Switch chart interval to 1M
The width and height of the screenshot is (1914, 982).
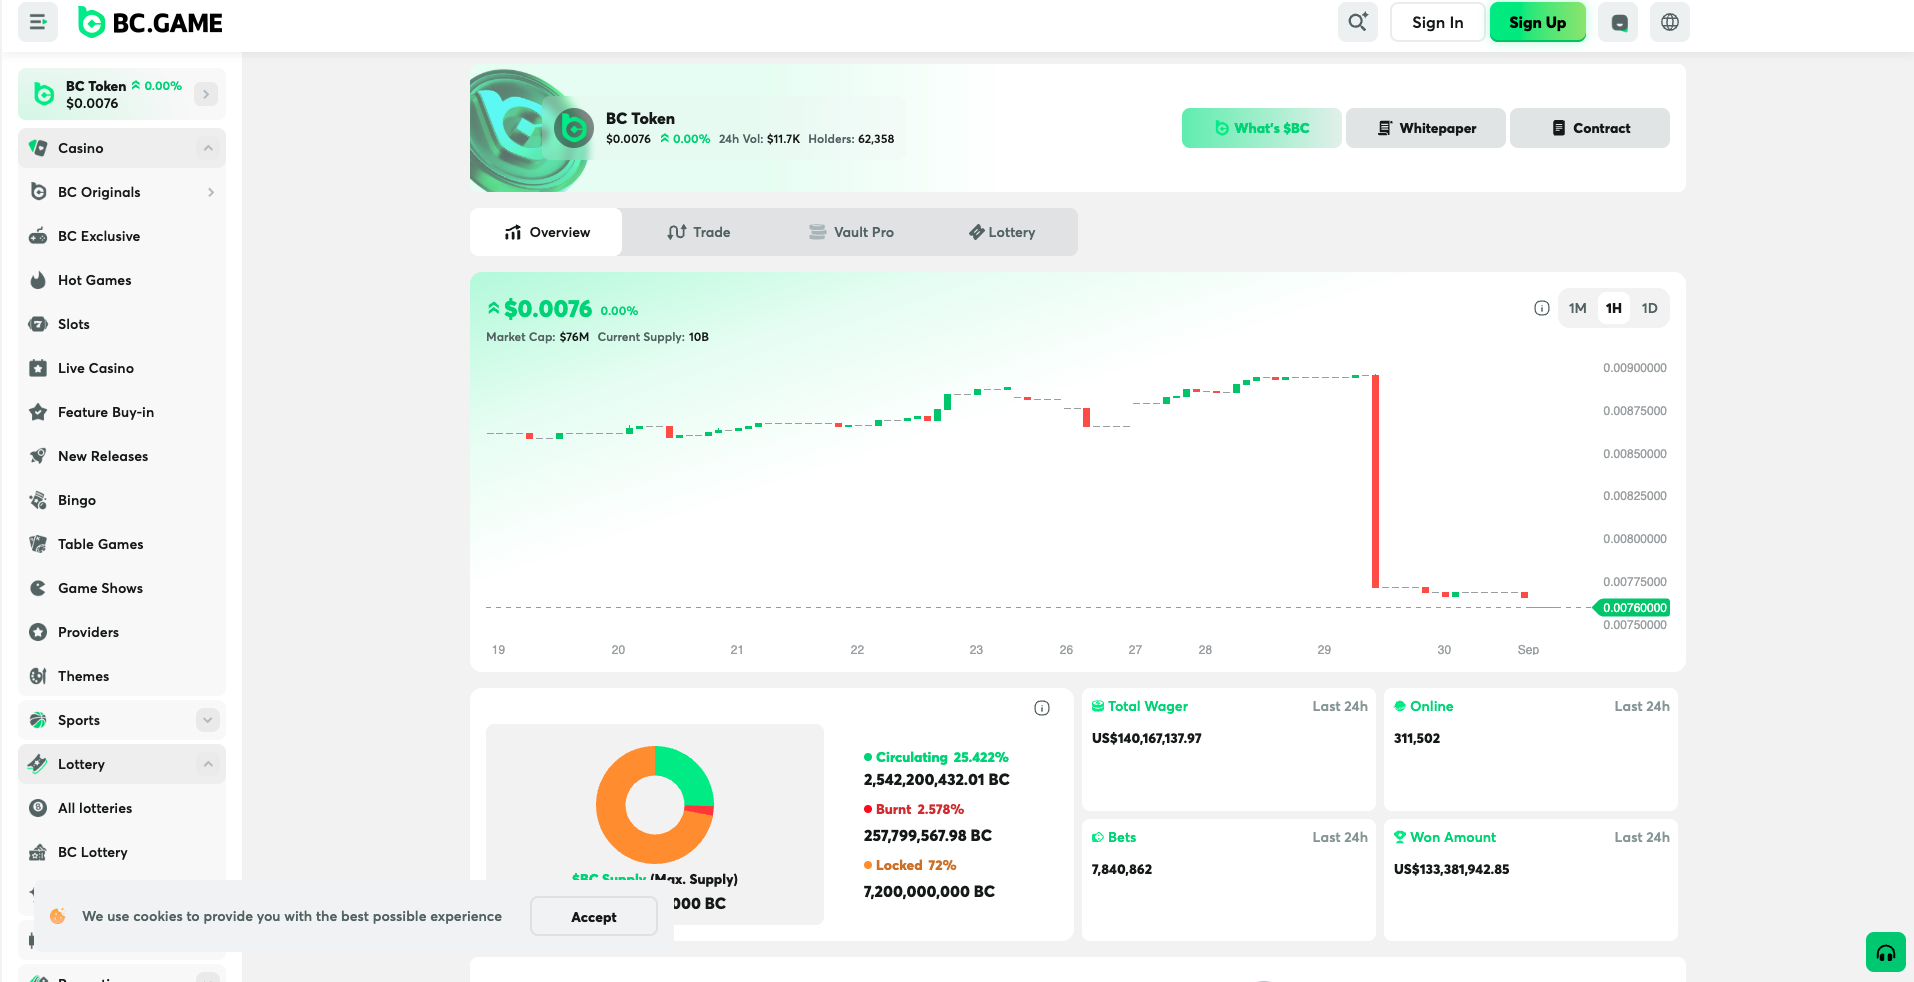tap(1578, 308)
